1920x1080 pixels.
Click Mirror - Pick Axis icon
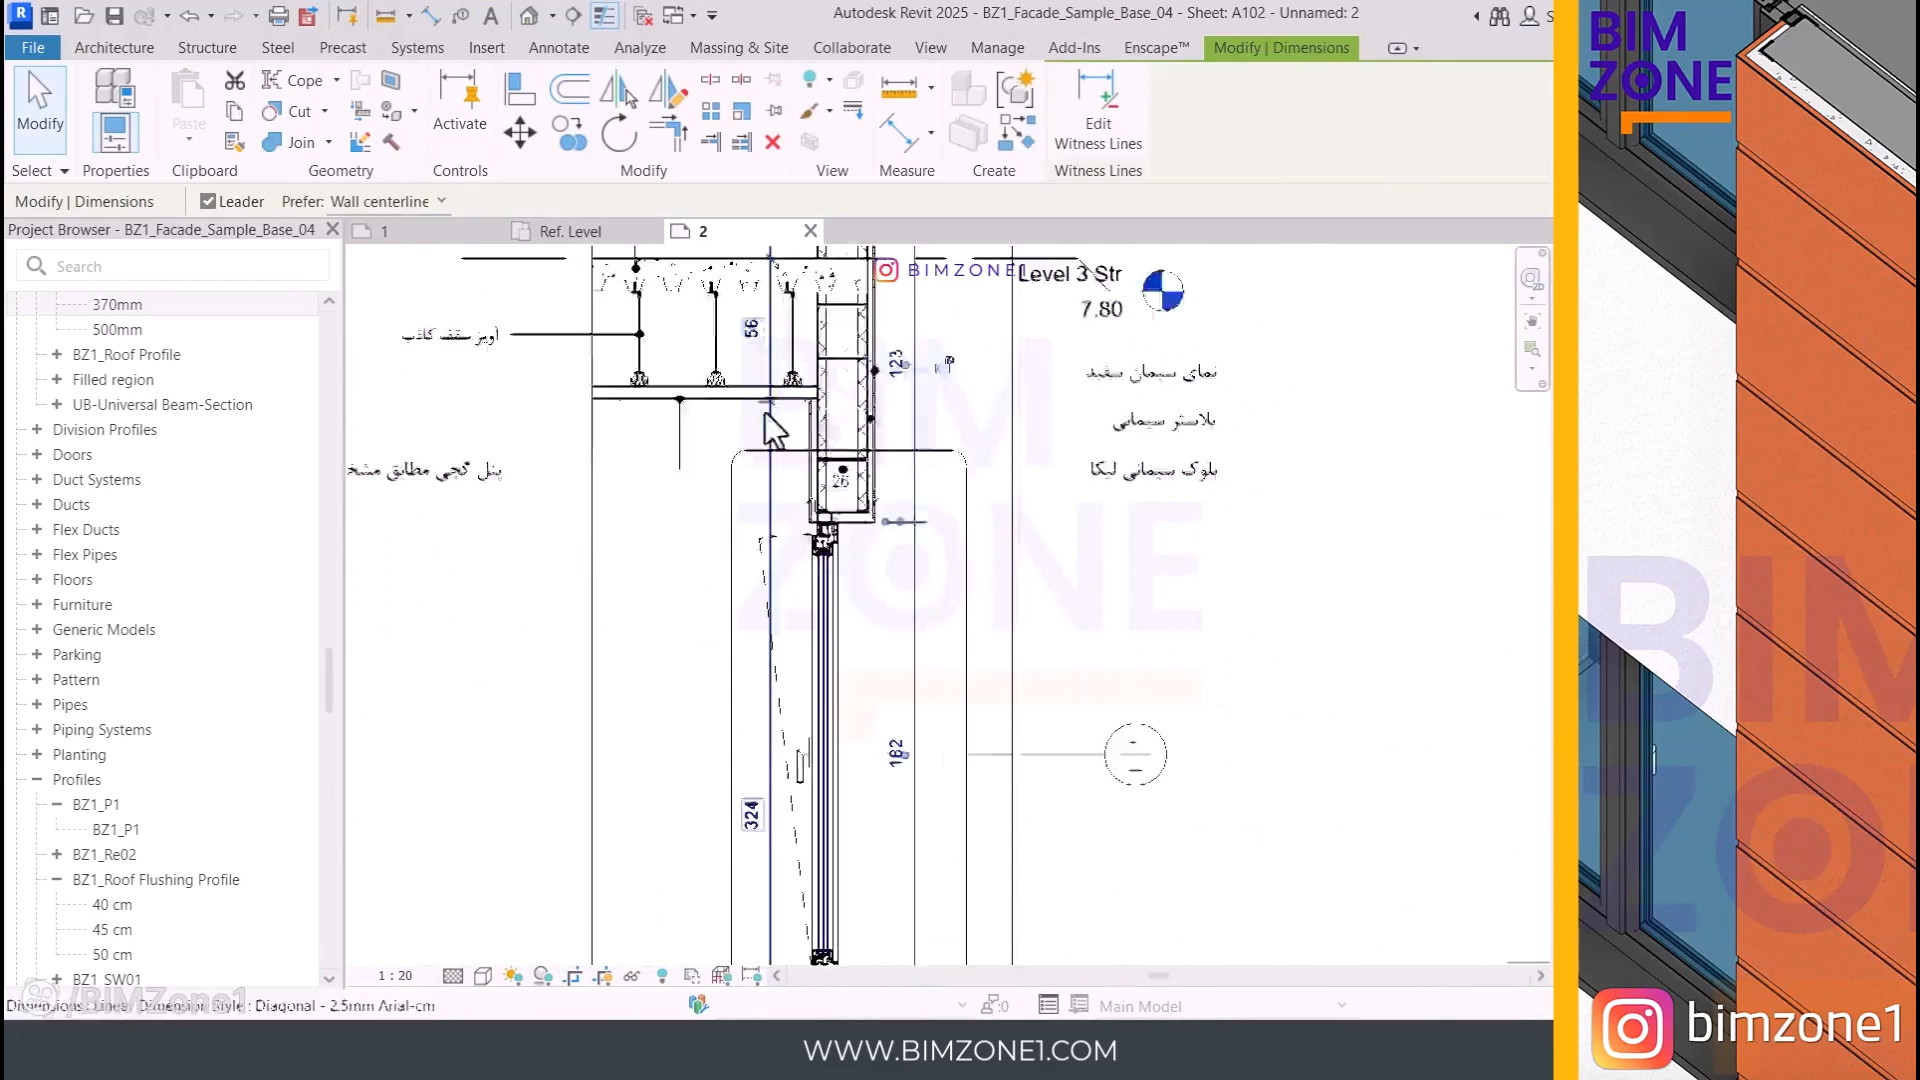pos(619,89)
